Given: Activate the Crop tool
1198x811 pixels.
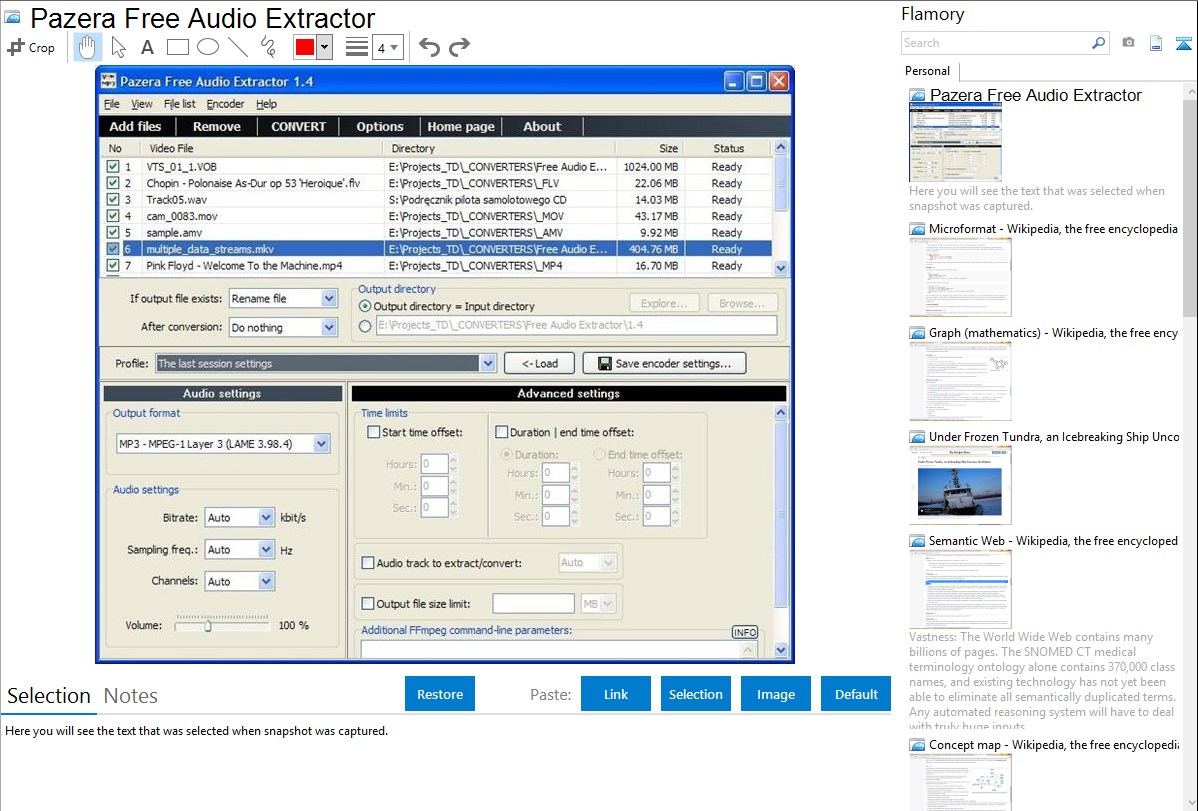Looking at the screenshot, I should (31, 47).
